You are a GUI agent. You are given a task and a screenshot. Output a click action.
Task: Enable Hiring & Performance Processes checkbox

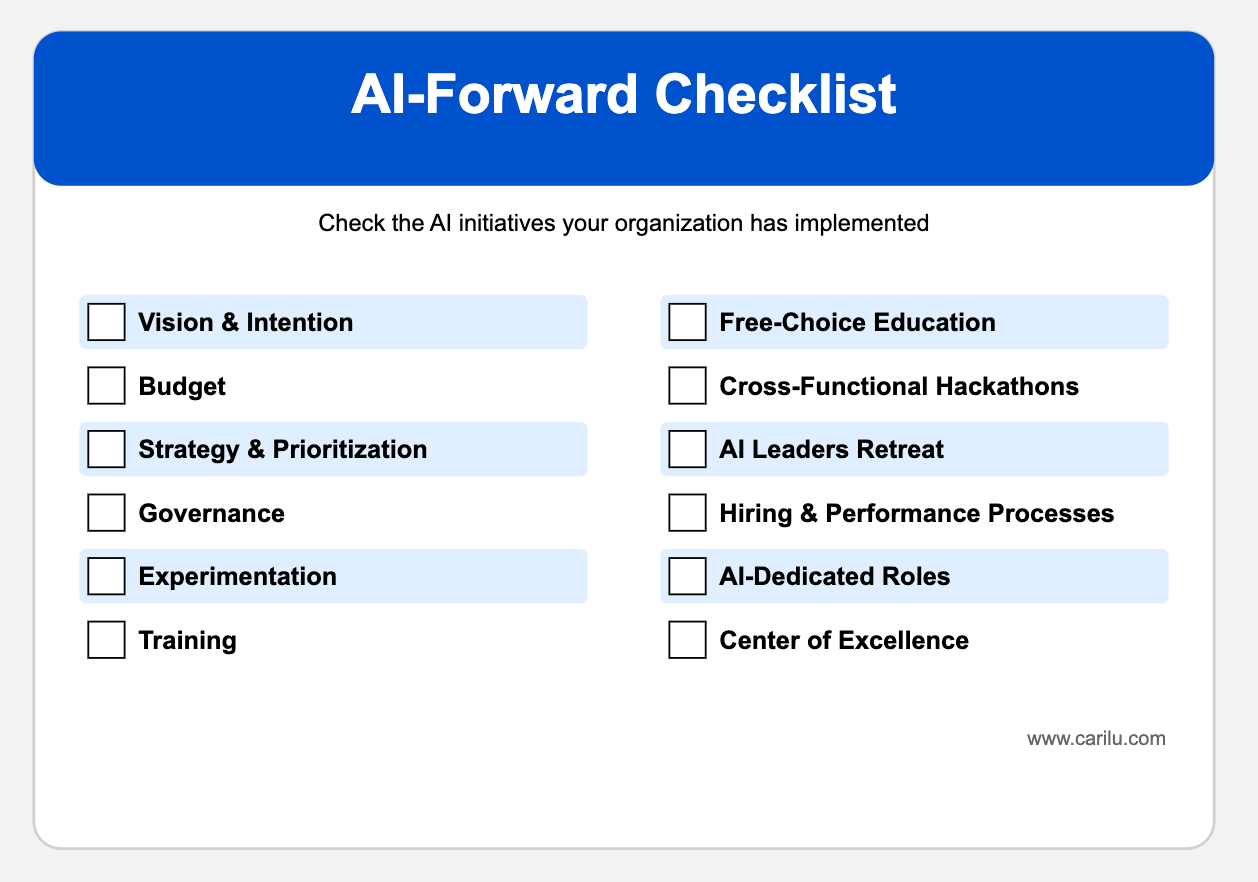click(687, 513)
